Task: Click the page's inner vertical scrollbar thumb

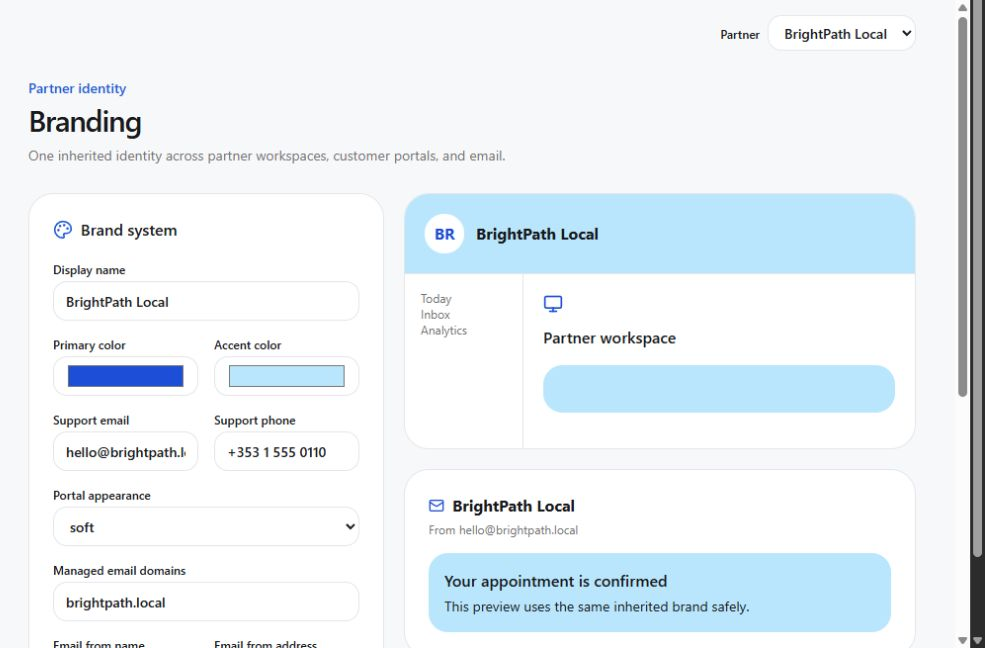Action: [962, 207]
